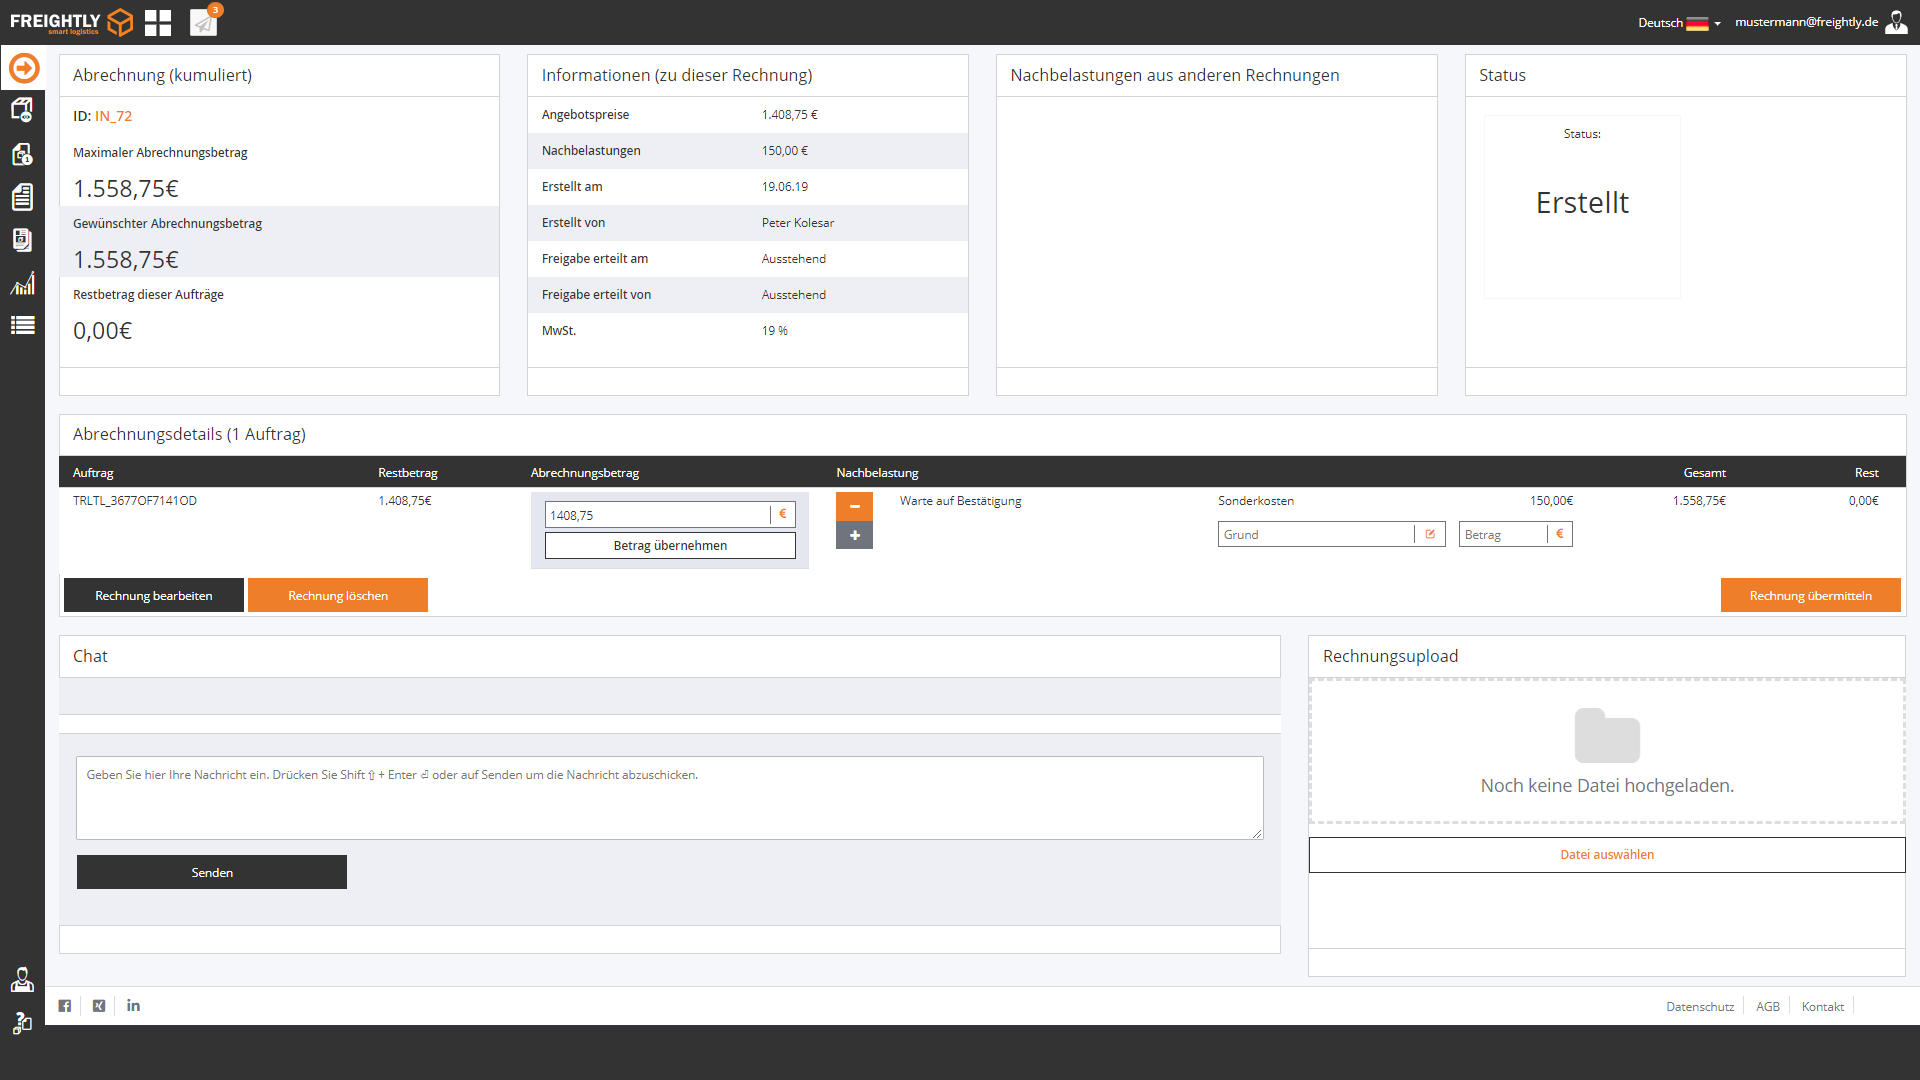Click the Sonderkosten entry text

click(x=1256, y=501)
